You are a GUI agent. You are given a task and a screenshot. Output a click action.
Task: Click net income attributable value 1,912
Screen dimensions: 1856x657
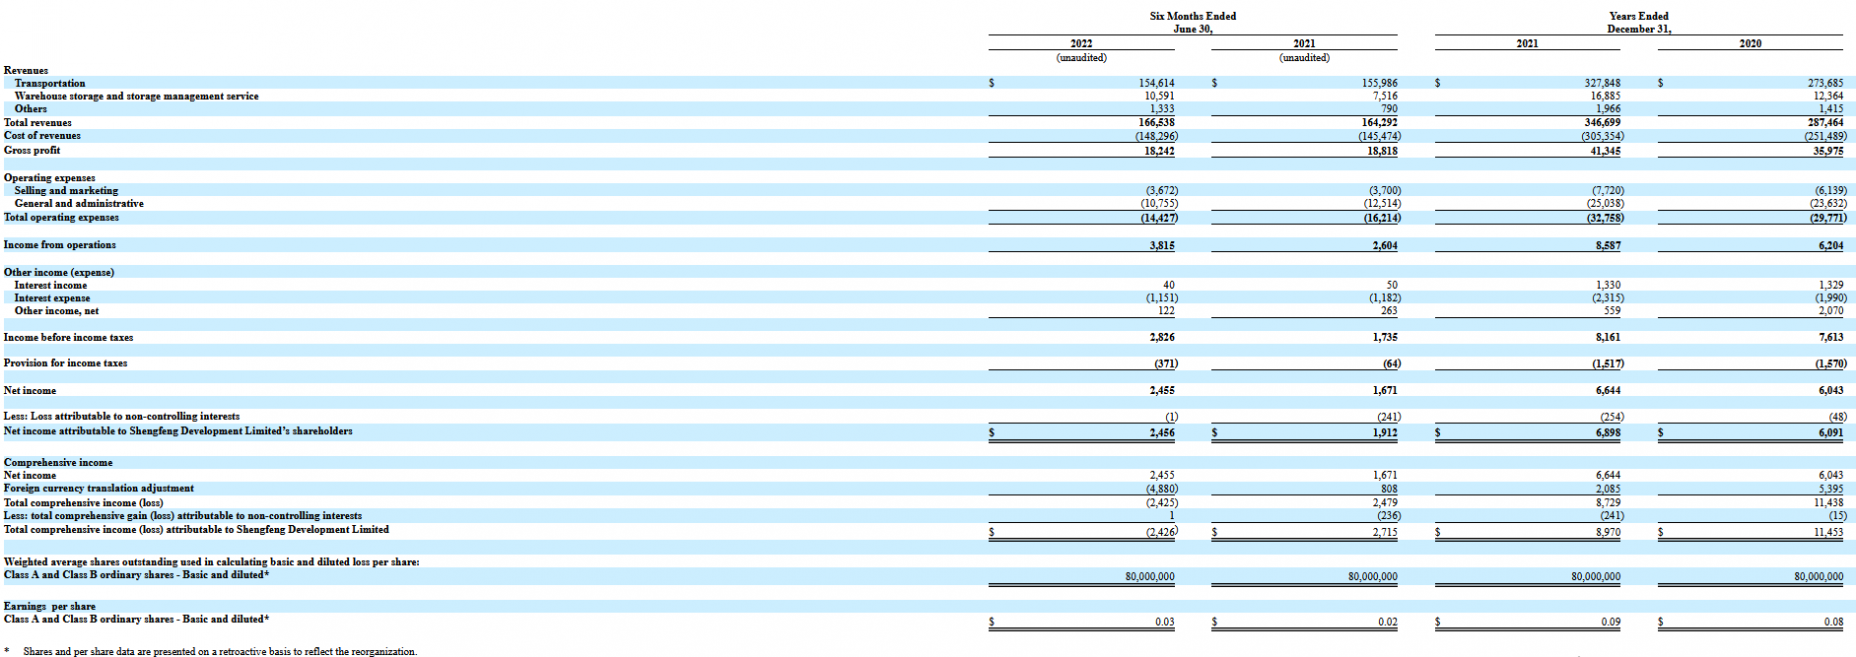point(1386,433)
